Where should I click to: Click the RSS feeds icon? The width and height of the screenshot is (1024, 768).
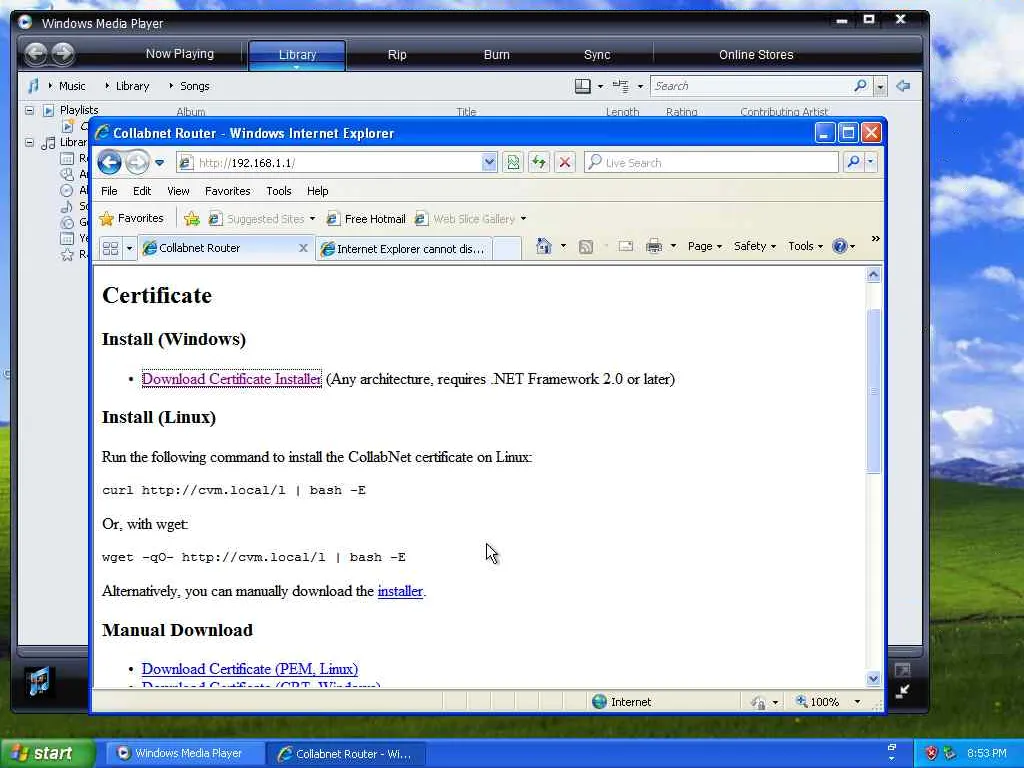coord(586,246)
